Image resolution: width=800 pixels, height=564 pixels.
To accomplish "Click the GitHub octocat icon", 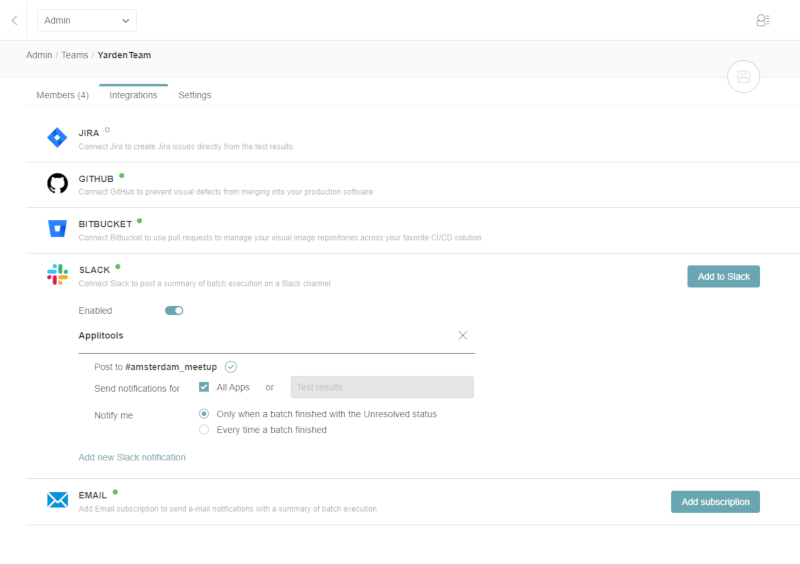I will point(57,184).
